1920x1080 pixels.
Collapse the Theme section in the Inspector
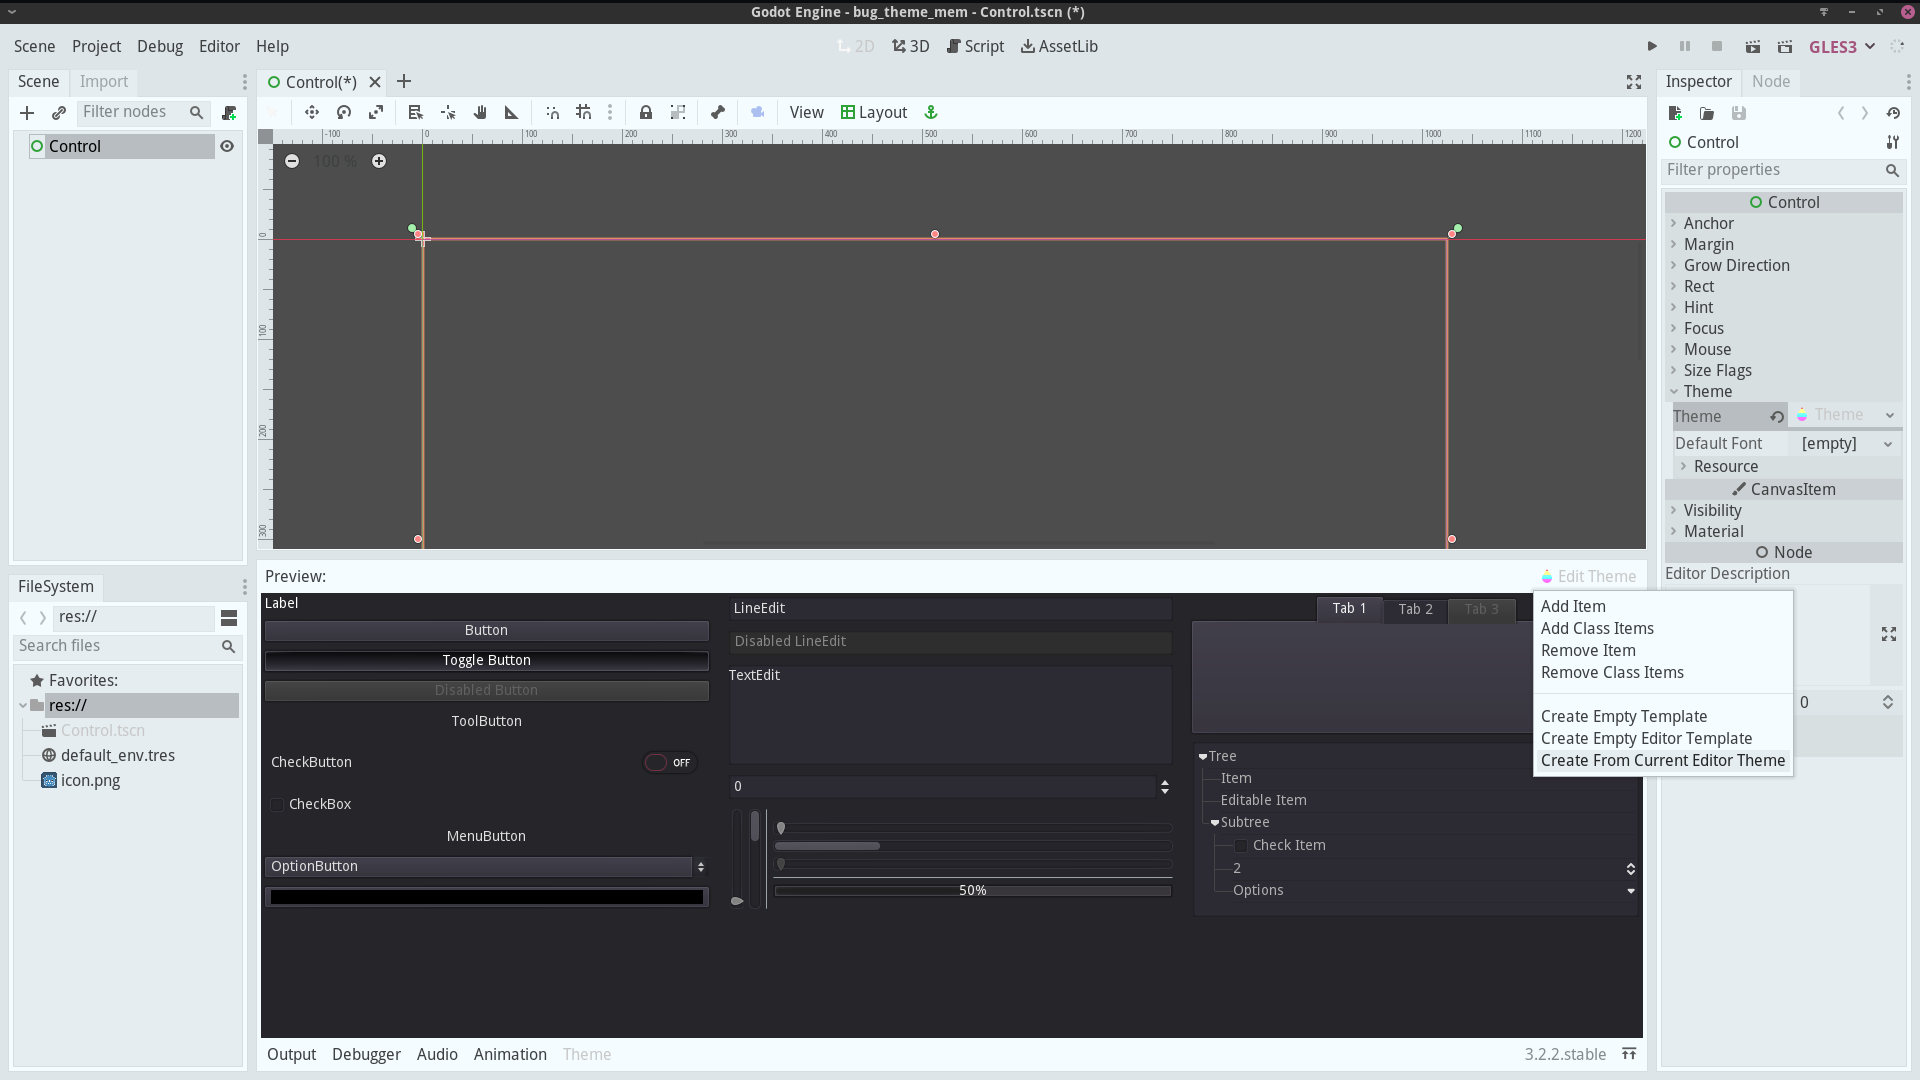coord(1674,391)
